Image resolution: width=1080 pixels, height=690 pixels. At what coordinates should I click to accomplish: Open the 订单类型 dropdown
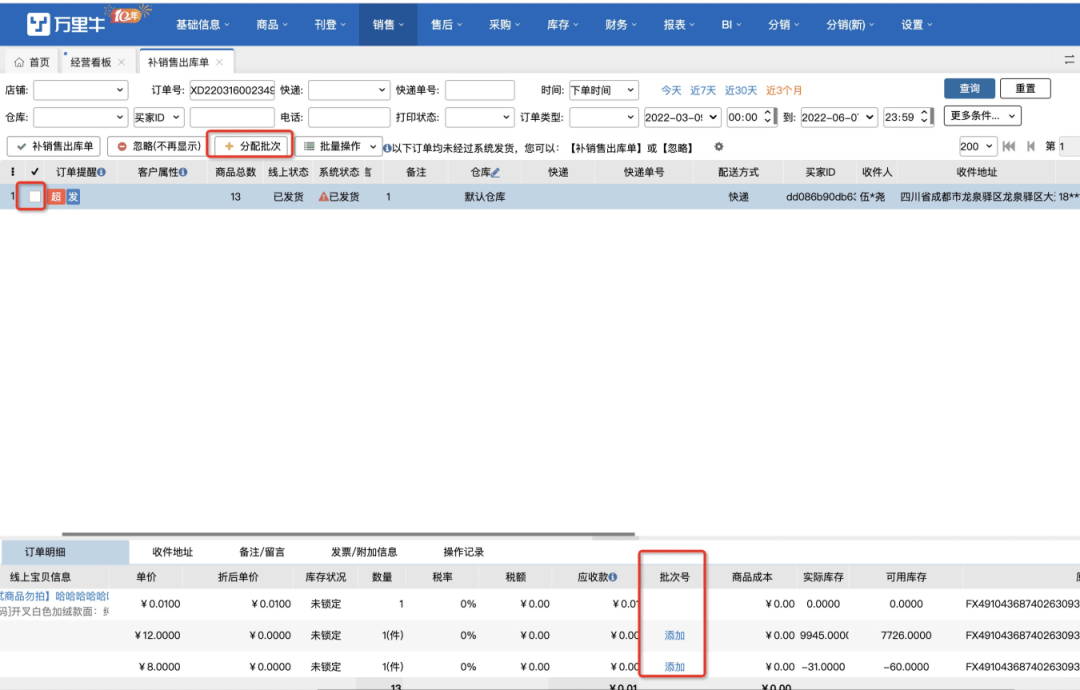tap(603, 117)
